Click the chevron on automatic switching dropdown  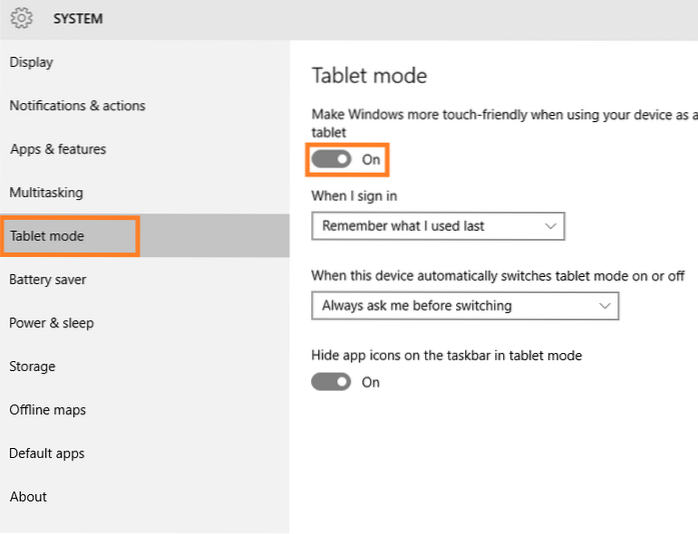pyautogui.click(x=604, y=305)
